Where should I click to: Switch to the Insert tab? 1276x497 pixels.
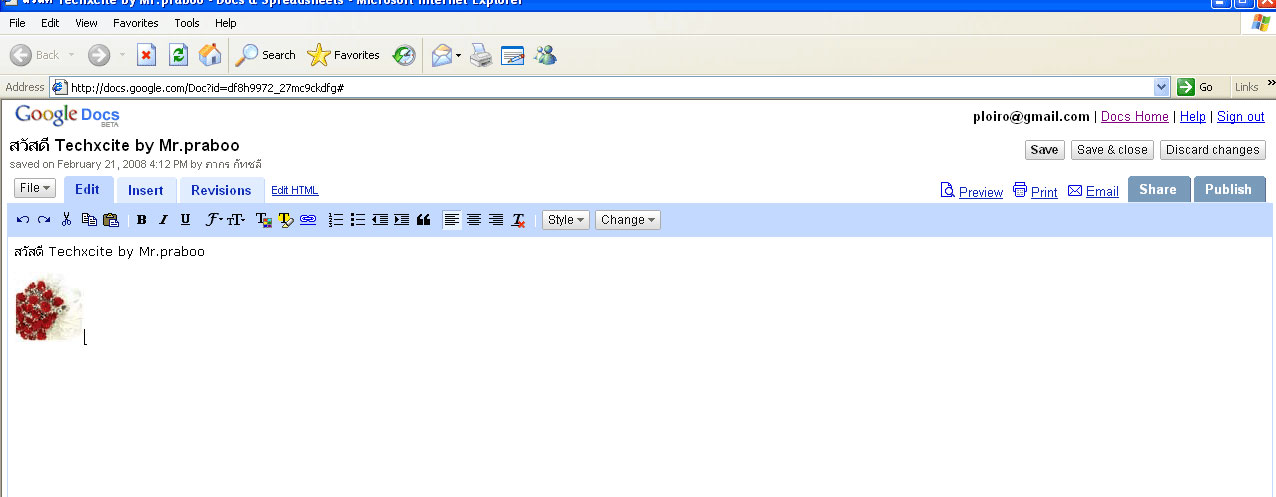(146, 190)
